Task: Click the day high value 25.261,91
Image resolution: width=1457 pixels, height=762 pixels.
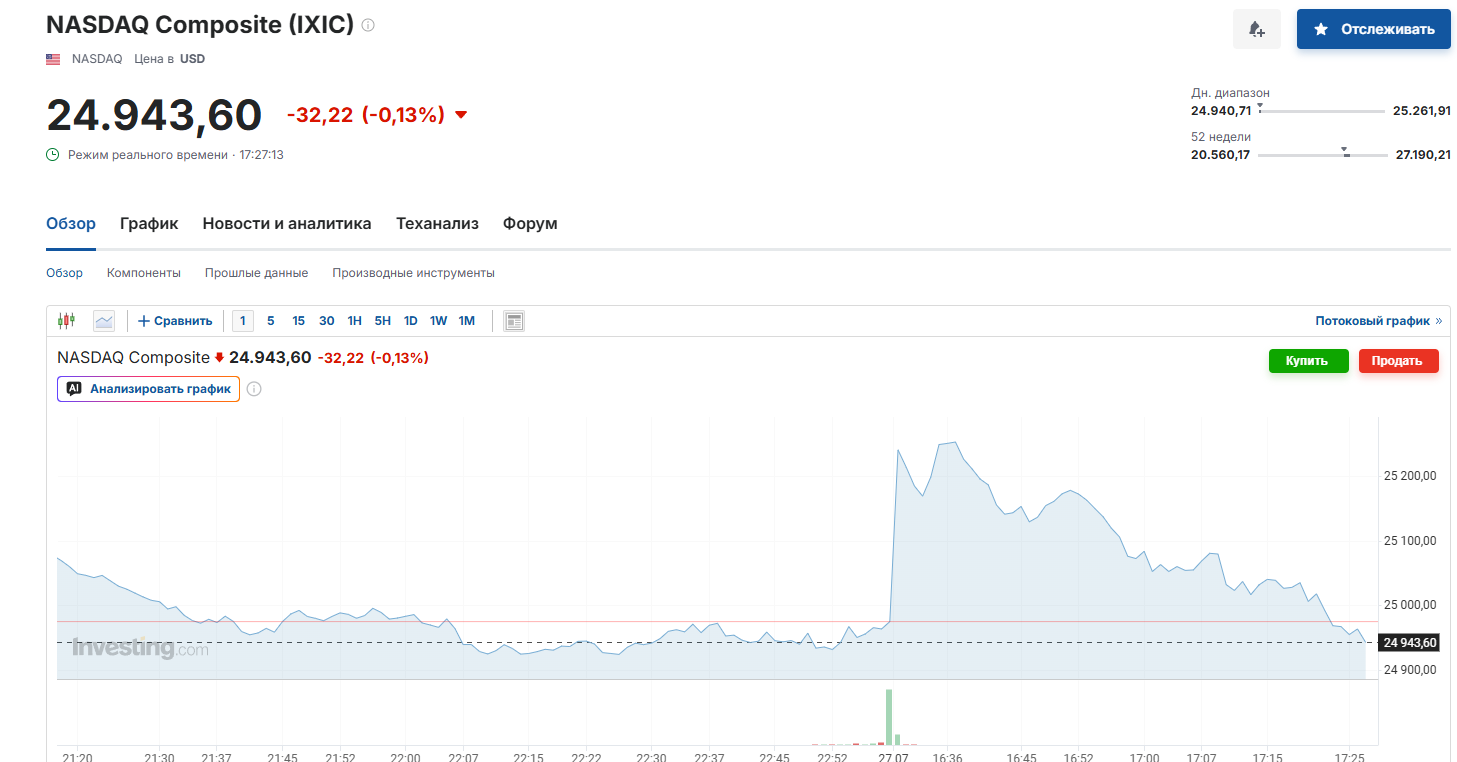Action: (x=1422, y=110)
